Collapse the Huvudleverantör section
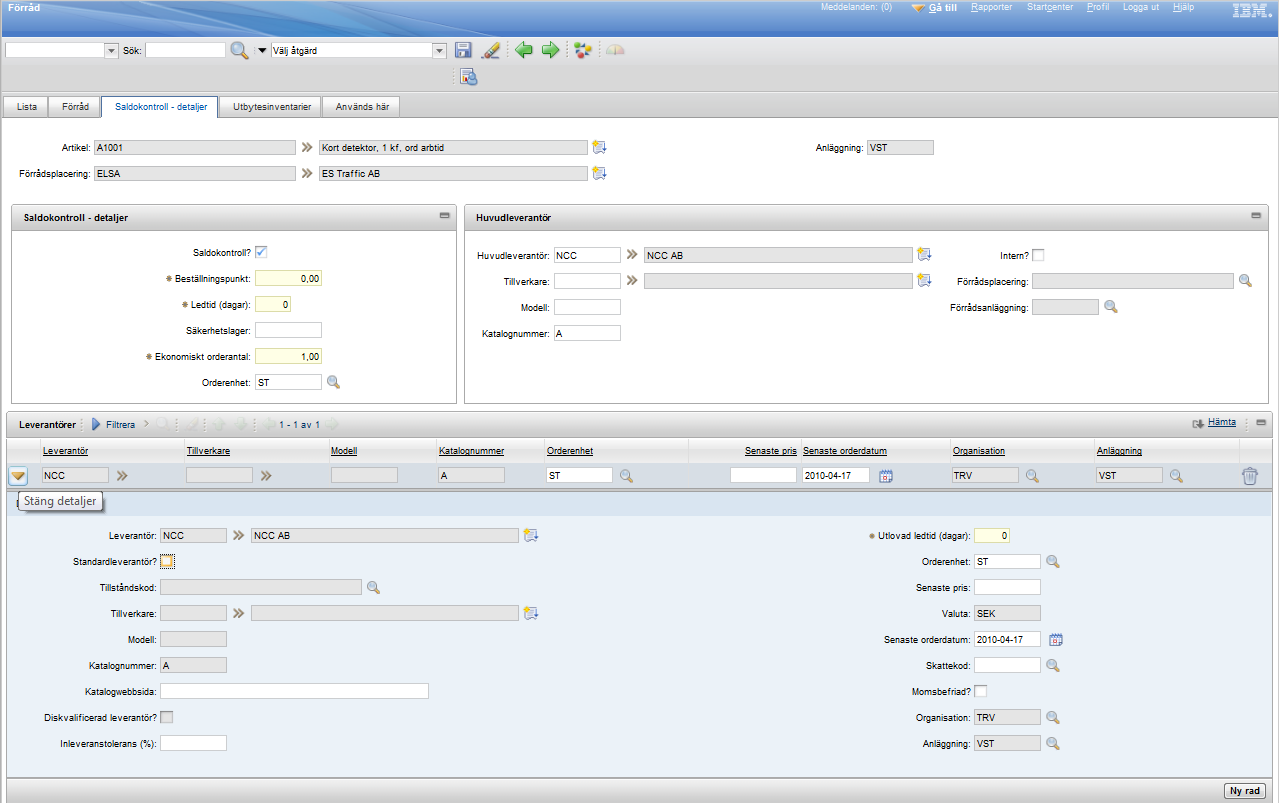The height and width of the screenshot is (803, 1279). tap(1256, 216)
